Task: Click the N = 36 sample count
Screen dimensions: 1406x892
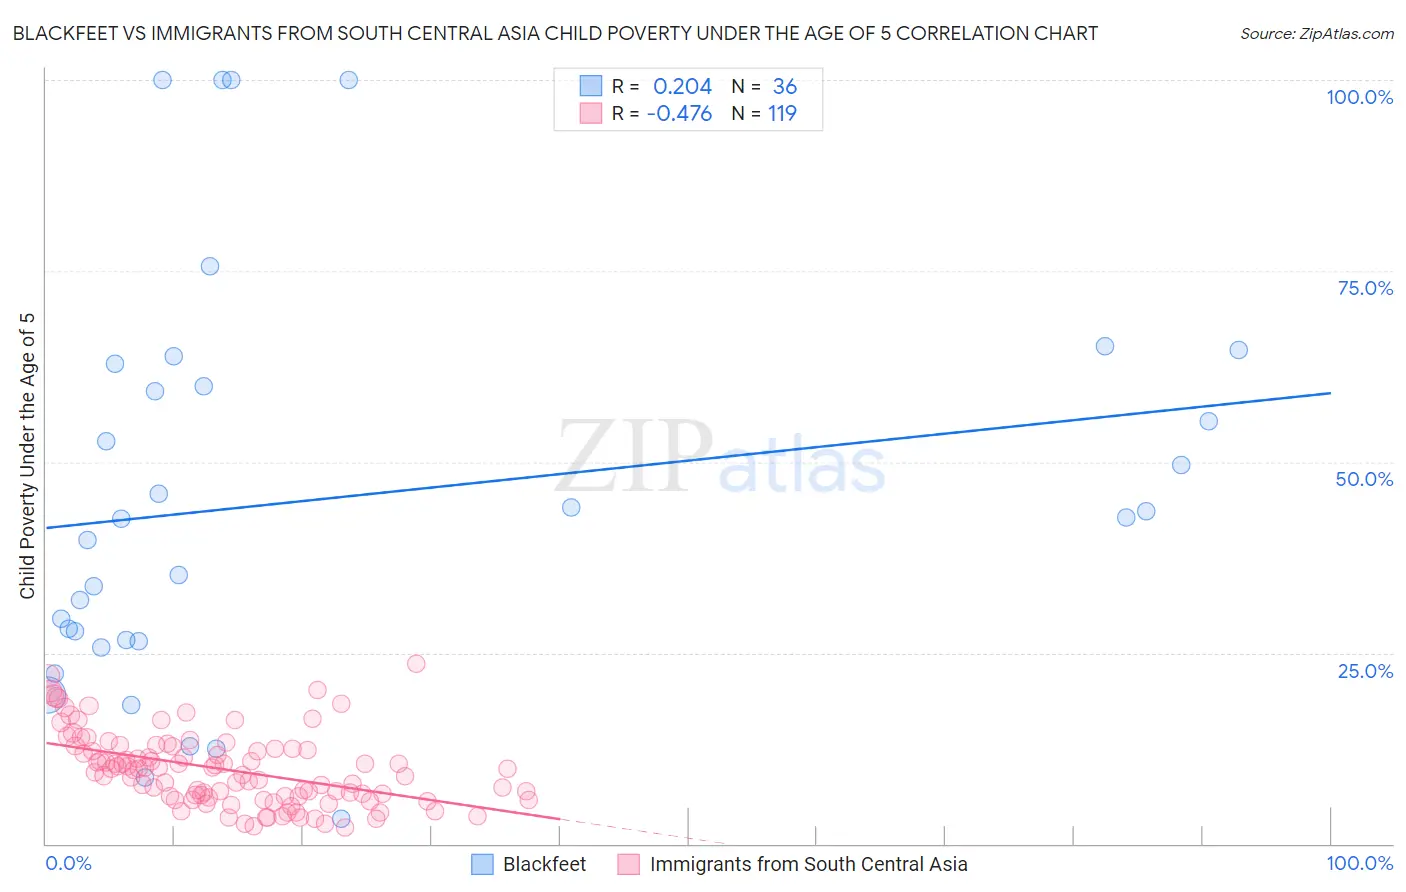Action: pos(785,87)
